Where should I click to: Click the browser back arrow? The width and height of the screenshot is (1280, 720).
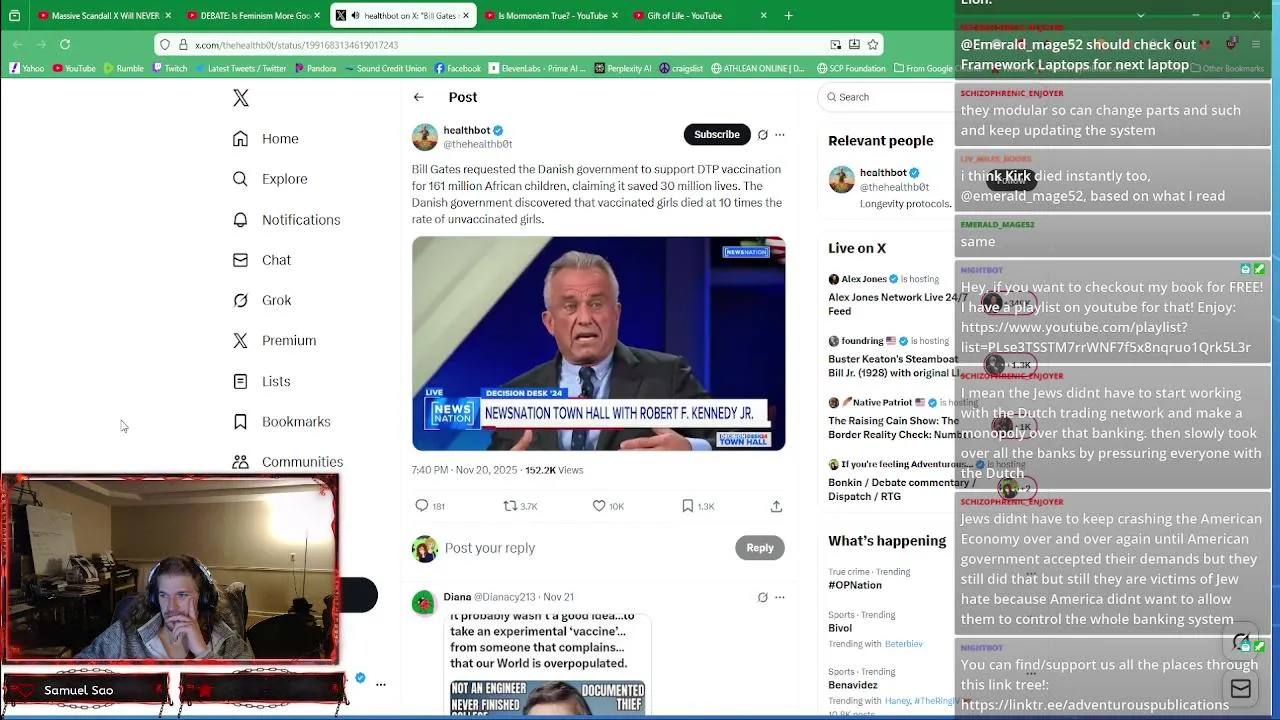point(17,45)
